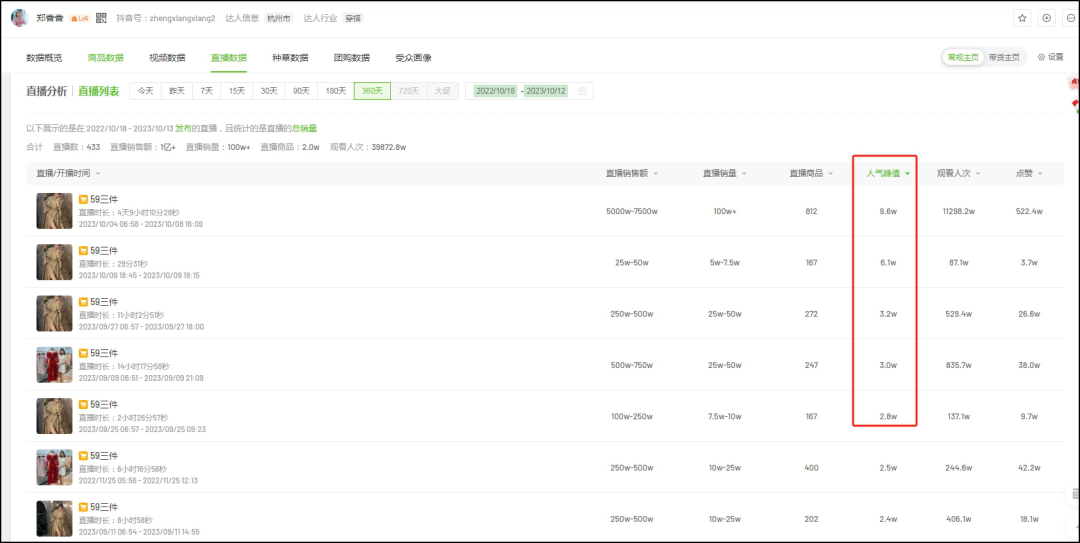Sort by 直播/开播时间 column arrow
The image size is (1080, 543).
(x=98, y=174)
